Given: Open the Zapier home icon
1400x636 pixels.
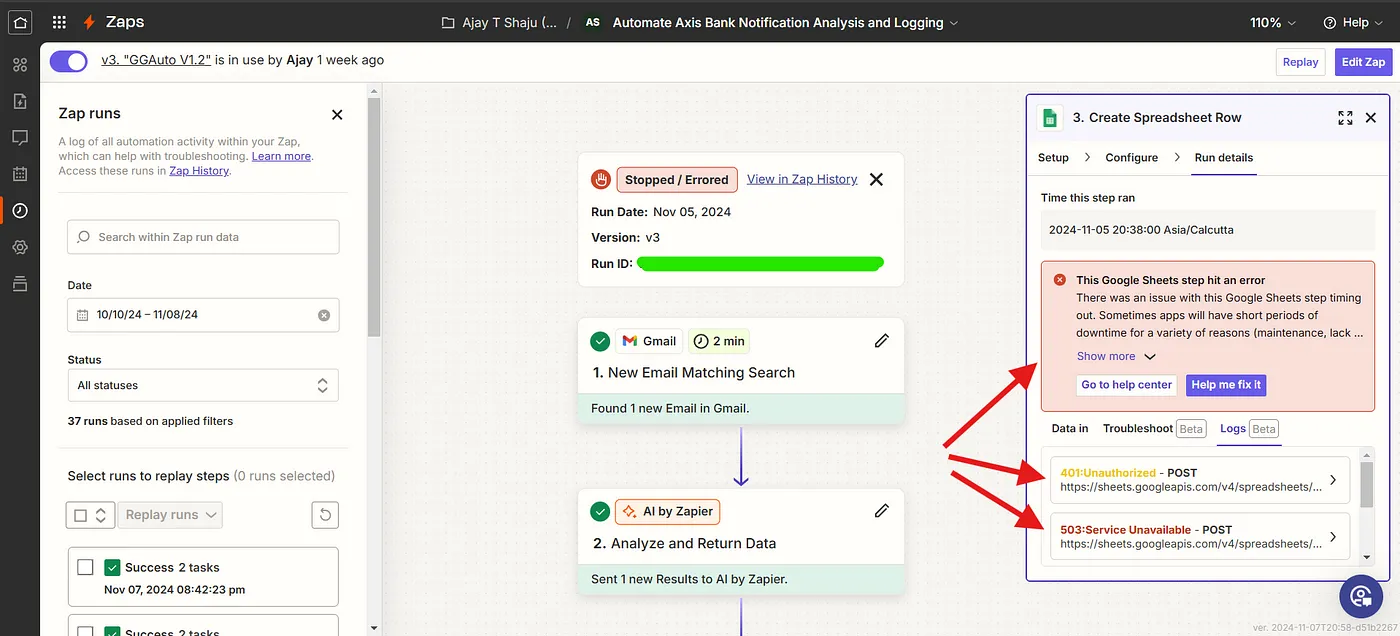Looking at the screenshot, I should pyautogui.click(x=20, y=22).
